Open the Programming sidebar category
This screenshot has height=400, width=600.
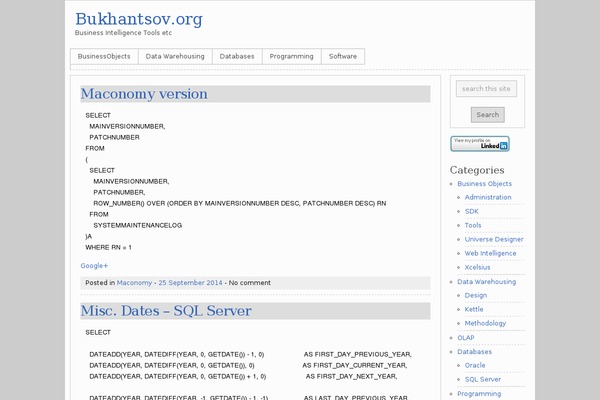(x=479, y=394)
